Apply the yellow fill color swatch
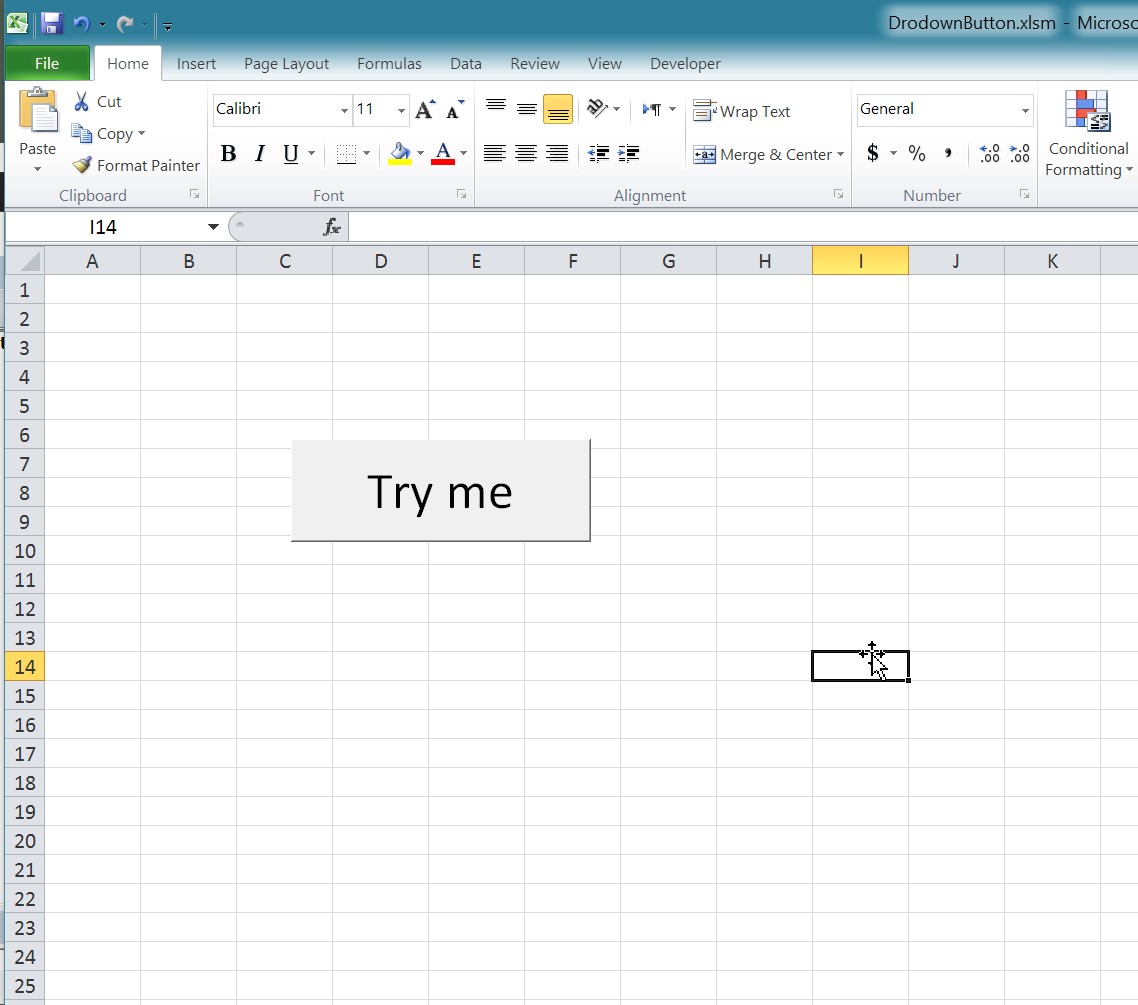Screen dimensions: 1138x1005 400,154
